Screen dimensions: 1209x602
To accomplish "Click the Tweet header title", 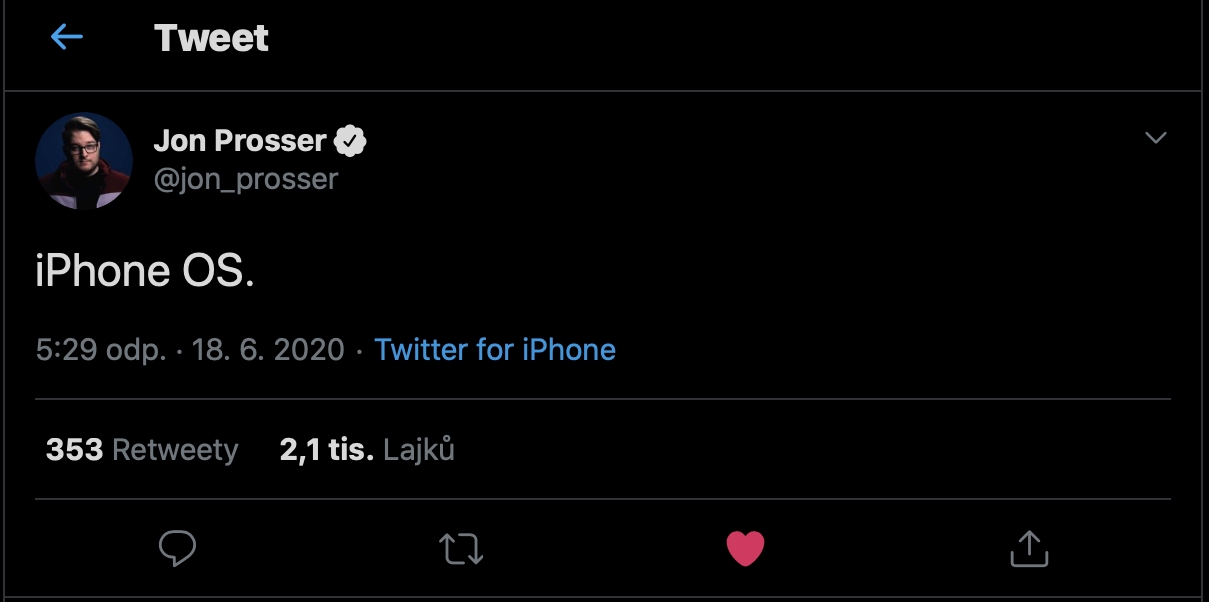I will click(x=211, y=38).
